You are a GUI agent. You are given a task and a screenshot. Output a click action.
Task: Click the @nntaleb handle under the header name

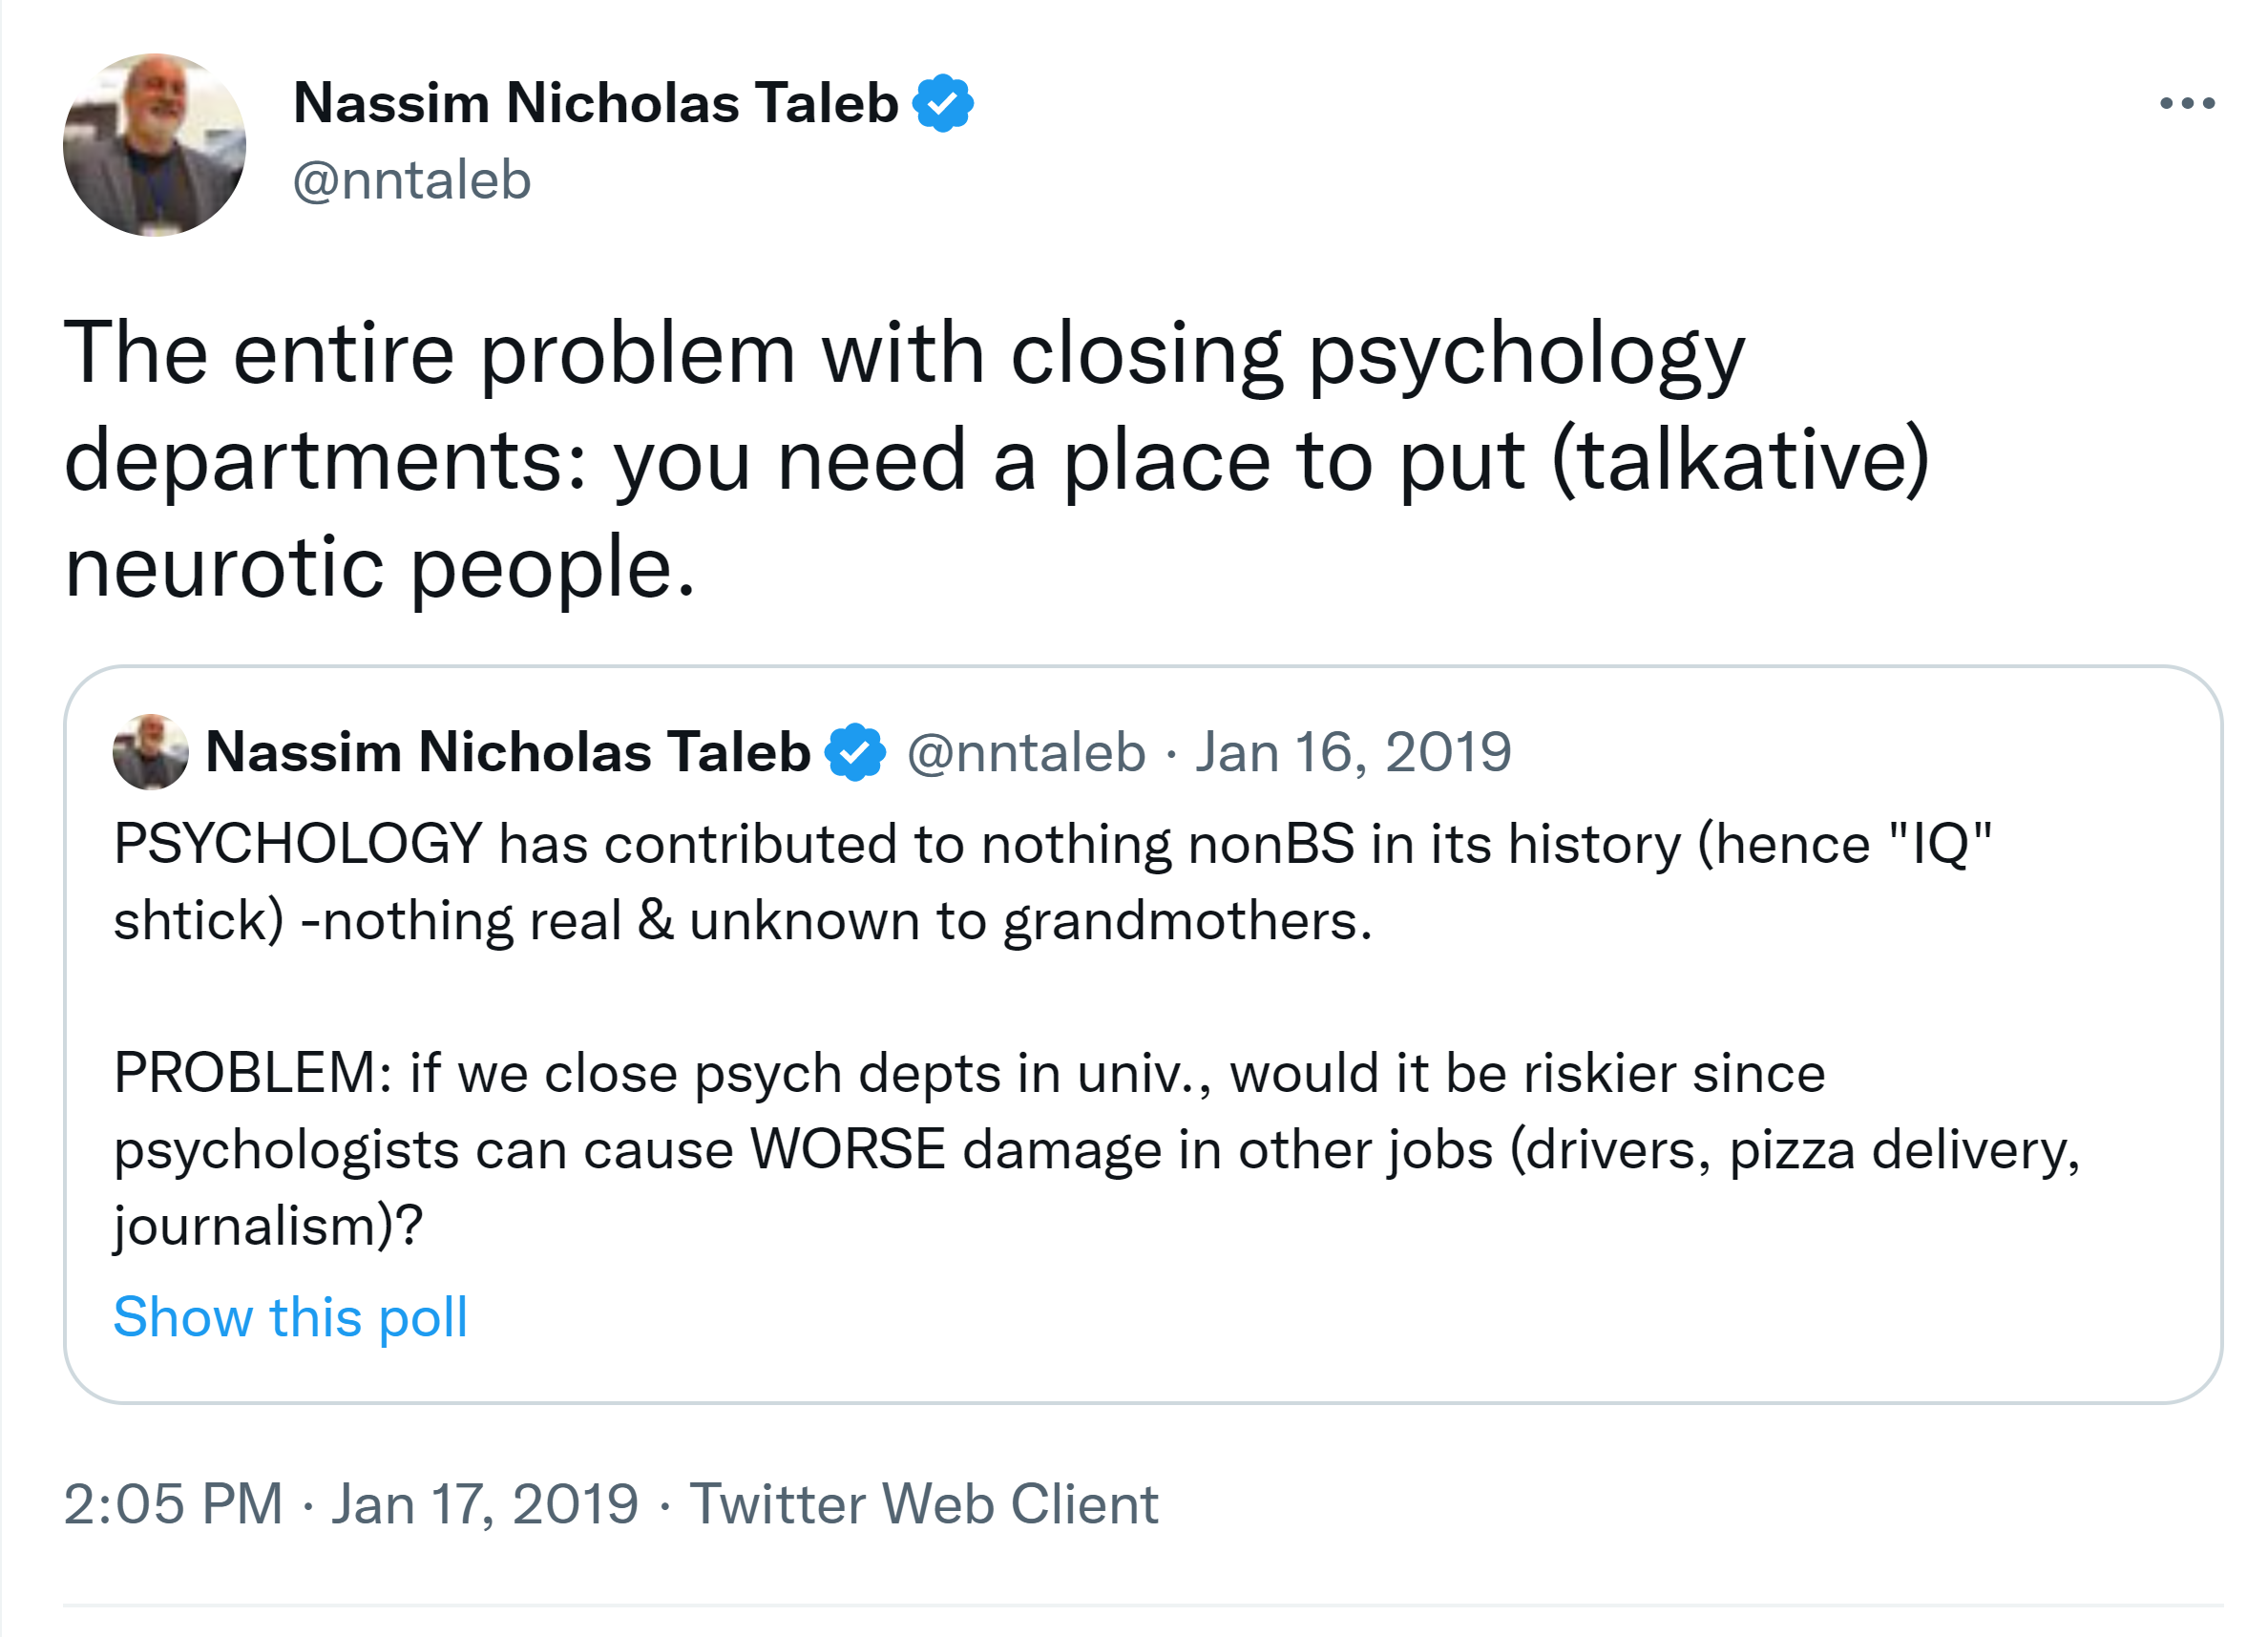pos(411,181)
